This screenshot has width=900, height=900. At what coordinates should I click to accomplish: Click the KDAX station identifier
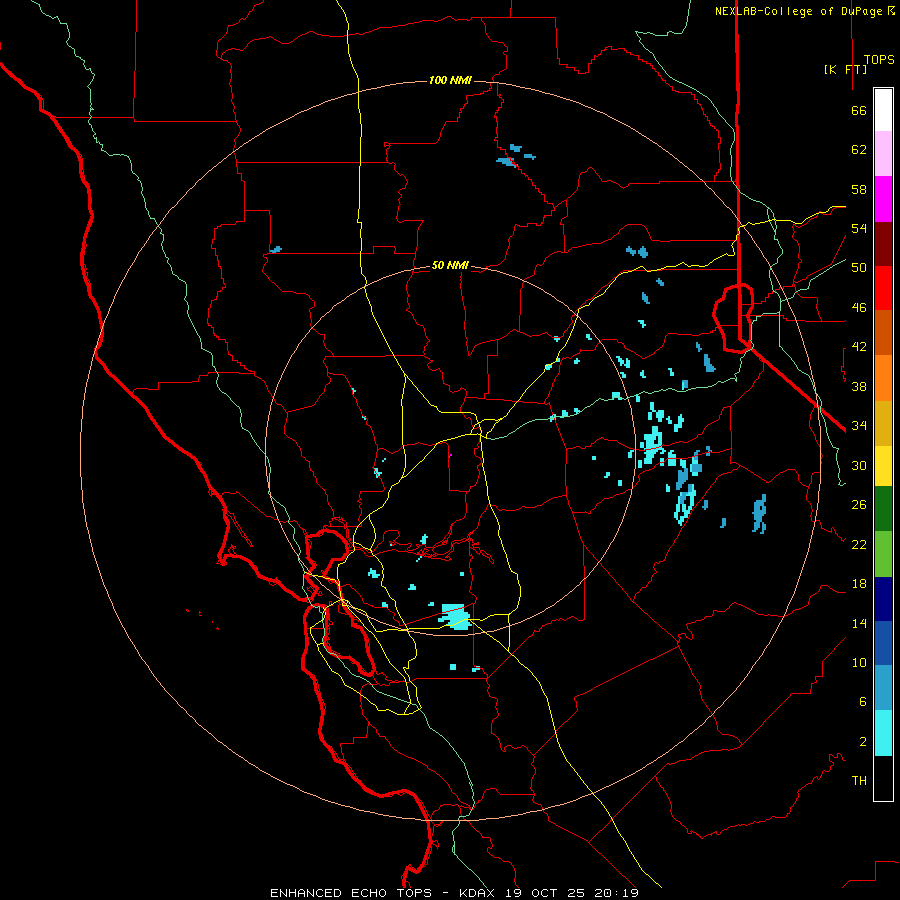[479, 893]
